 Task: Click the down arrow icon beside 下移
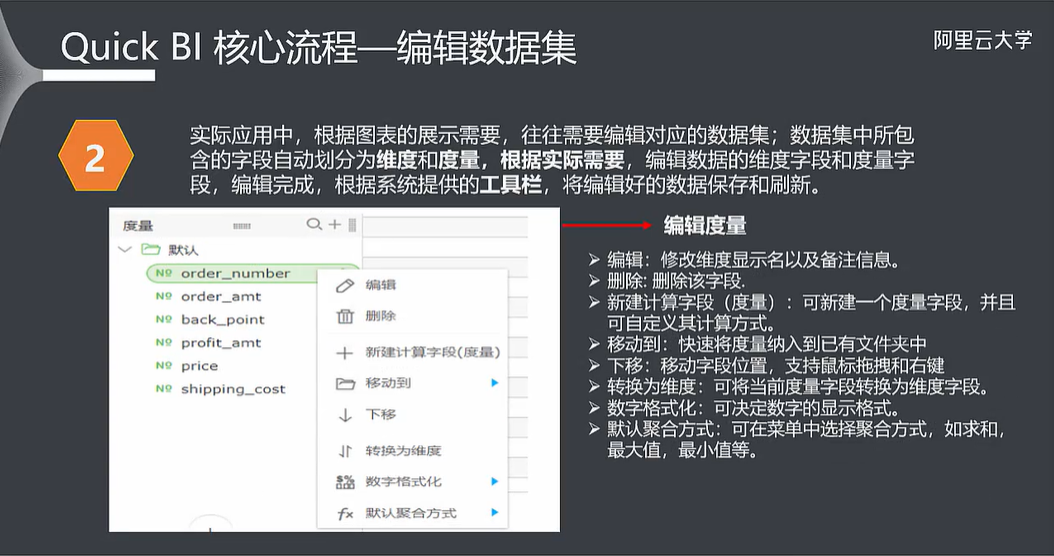point(345,415)
